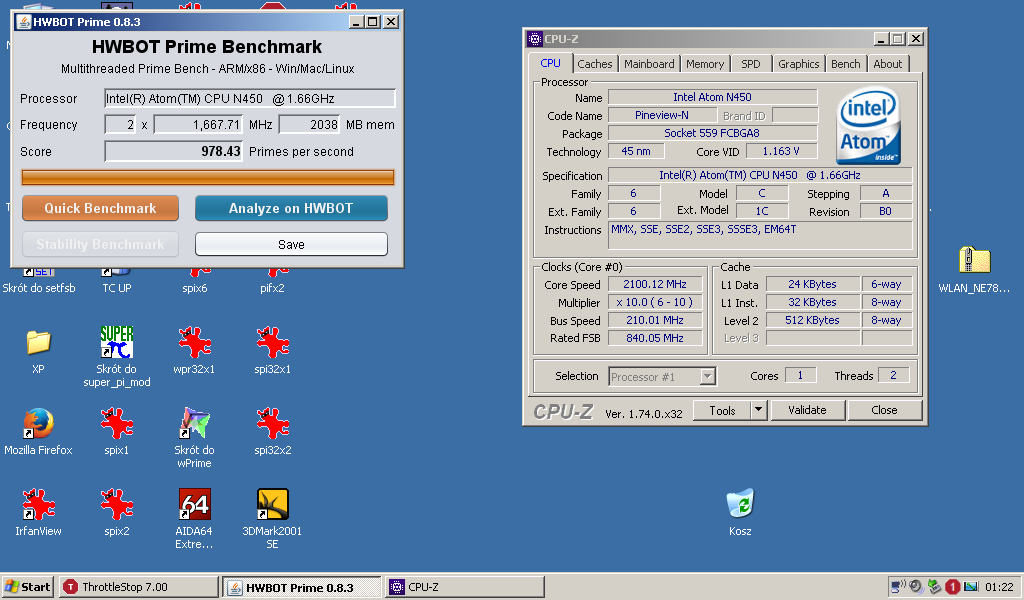Screen dimensions: 1024x600
Task: Start the Quick Benchmark in HWBOT Prime
Action: click(100, 208)
